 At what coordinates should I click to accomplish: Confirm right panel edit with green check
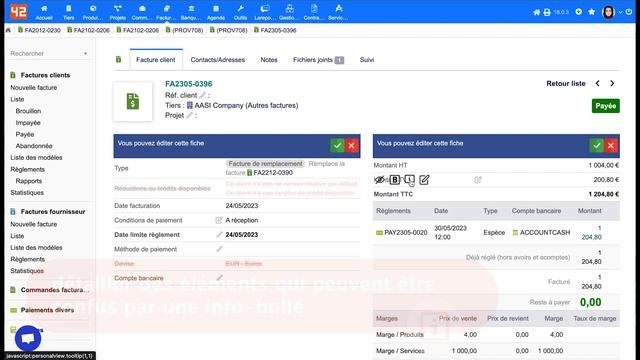(x=597, y=145)
